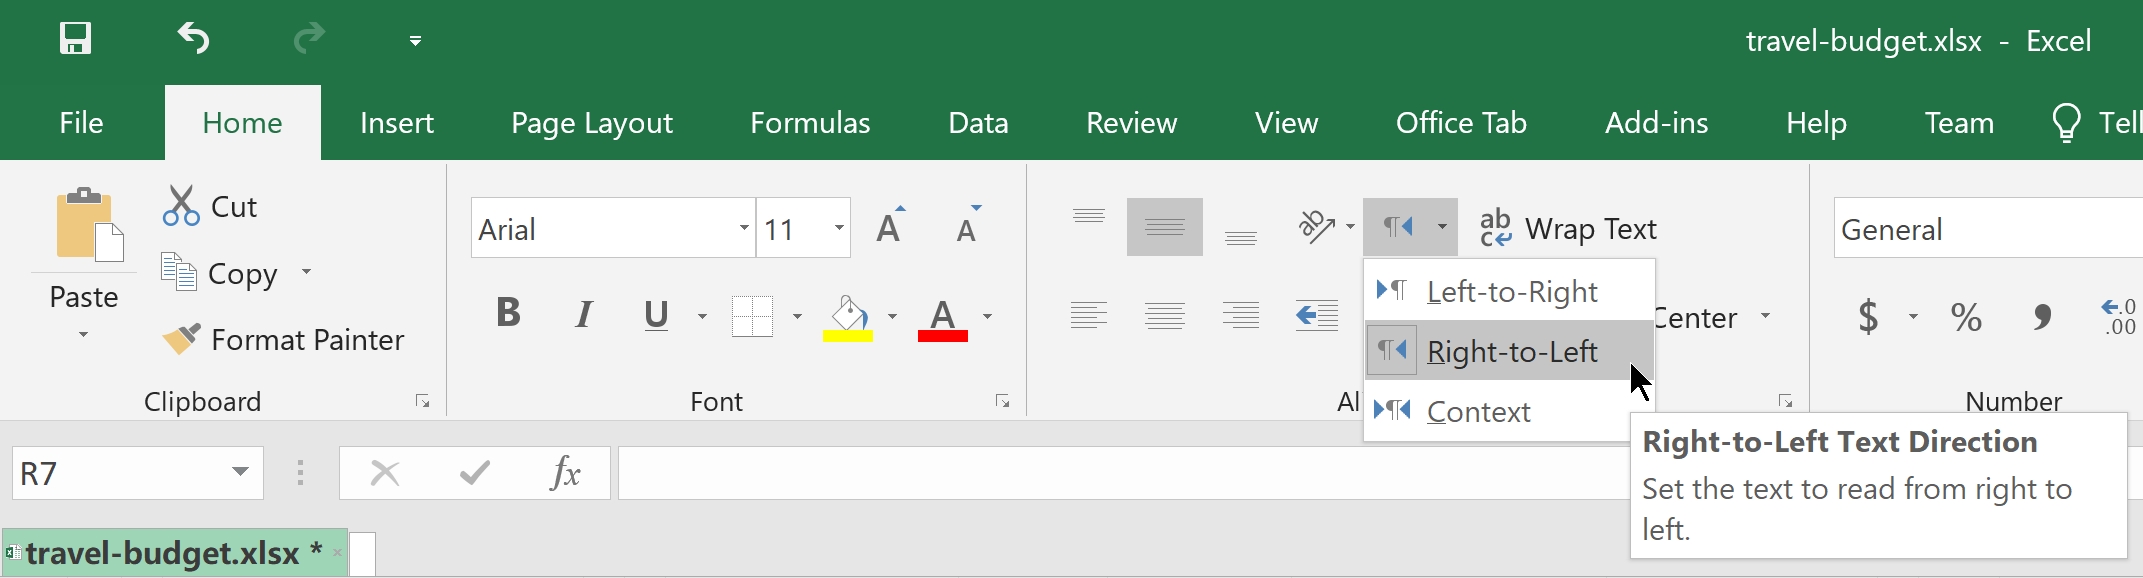Viewport: 2143px width, 578px height.
Task: Expand the Orientation dropdown arrow
Action: (x=1350, y=227)
